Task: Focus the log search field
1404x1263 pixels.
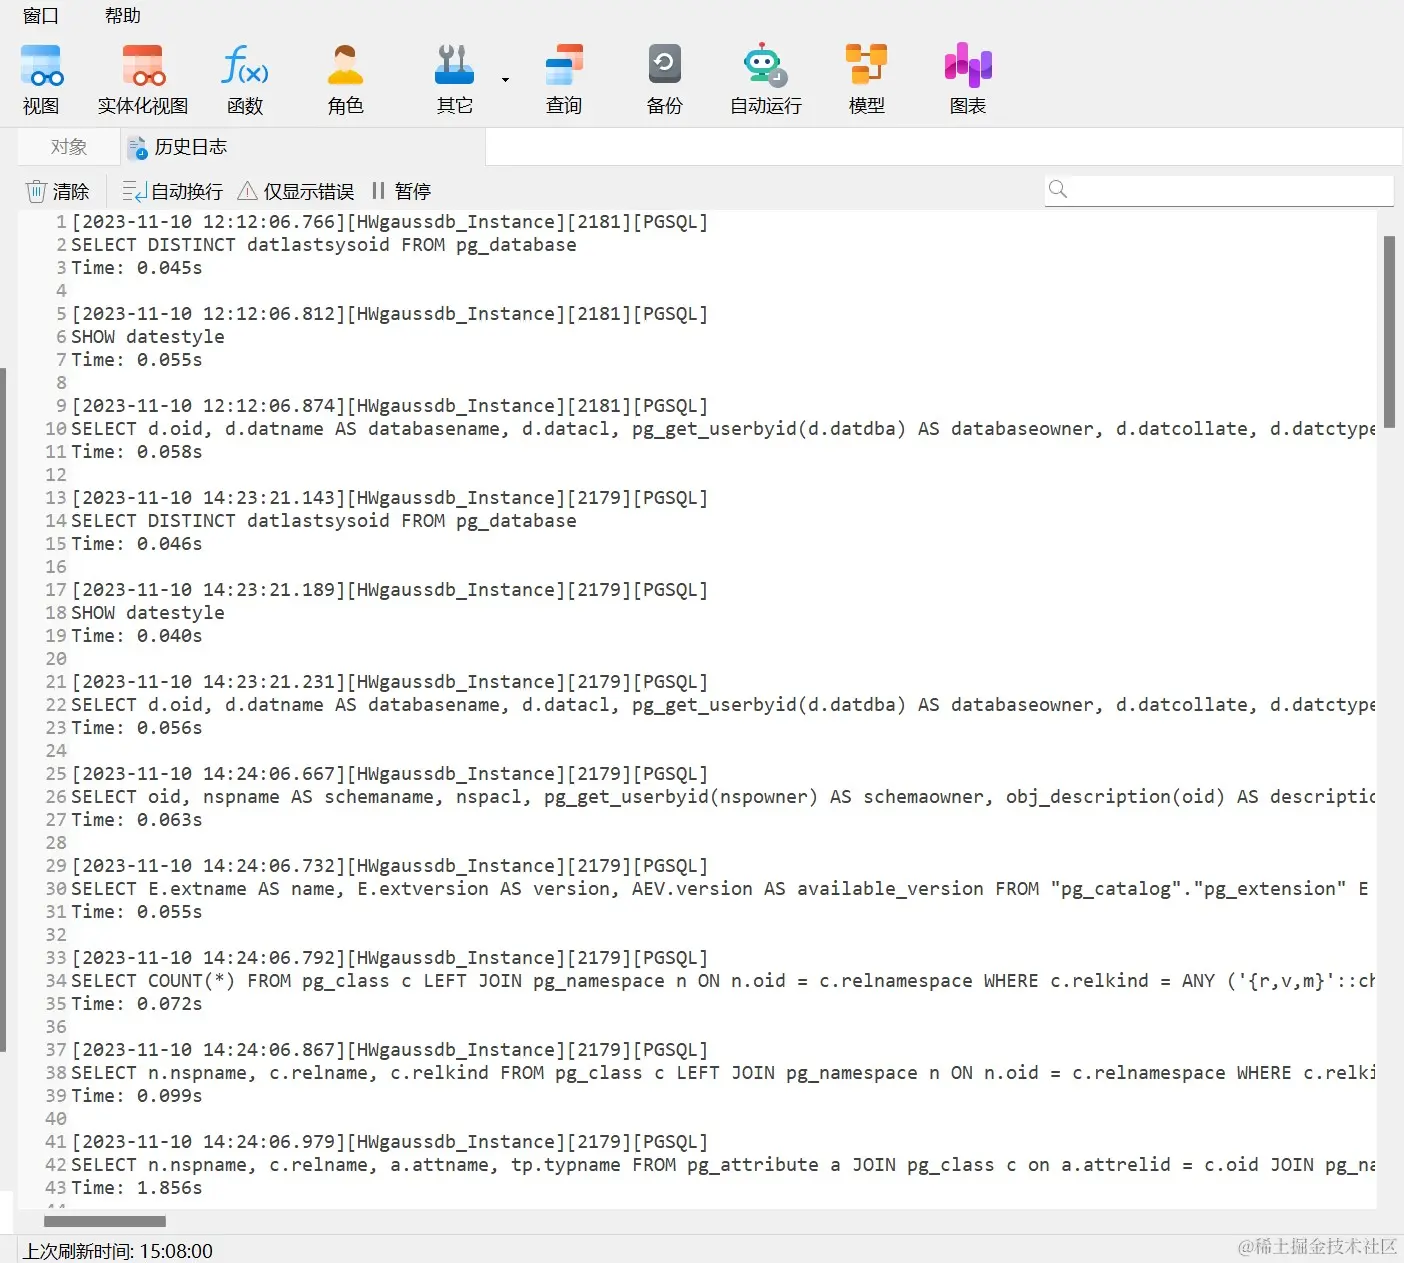Action: click(1219, 190)
